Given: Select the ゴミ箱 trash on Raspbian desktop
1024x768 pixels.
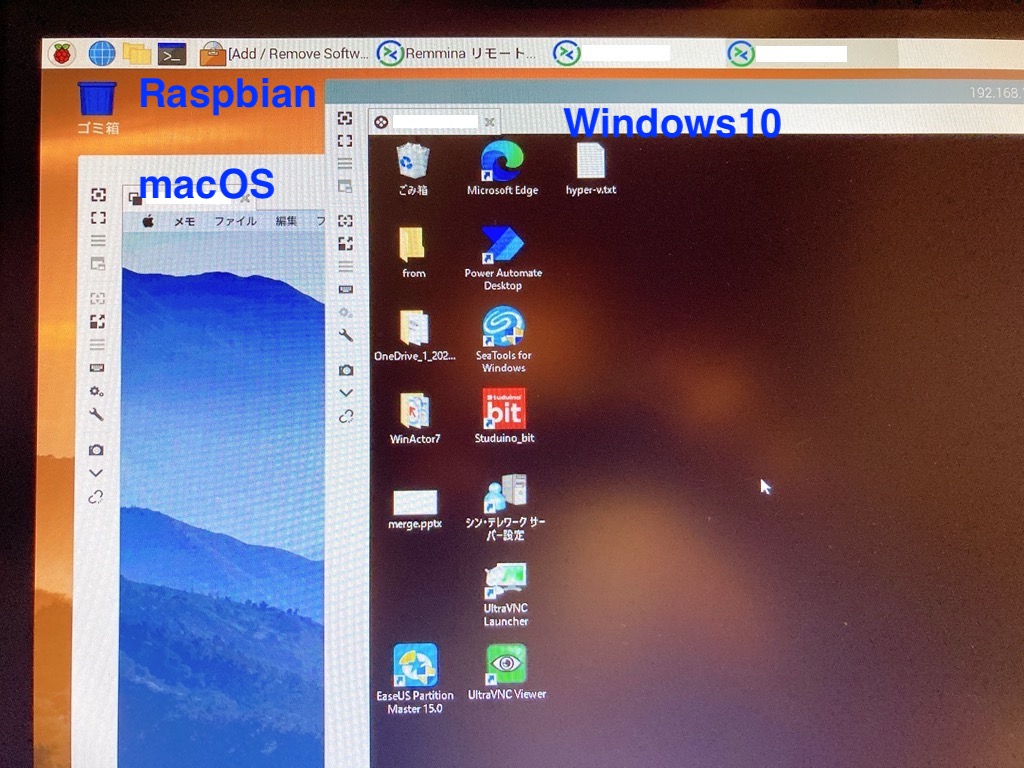Looking at the screenshot, I should coord(97,107).
